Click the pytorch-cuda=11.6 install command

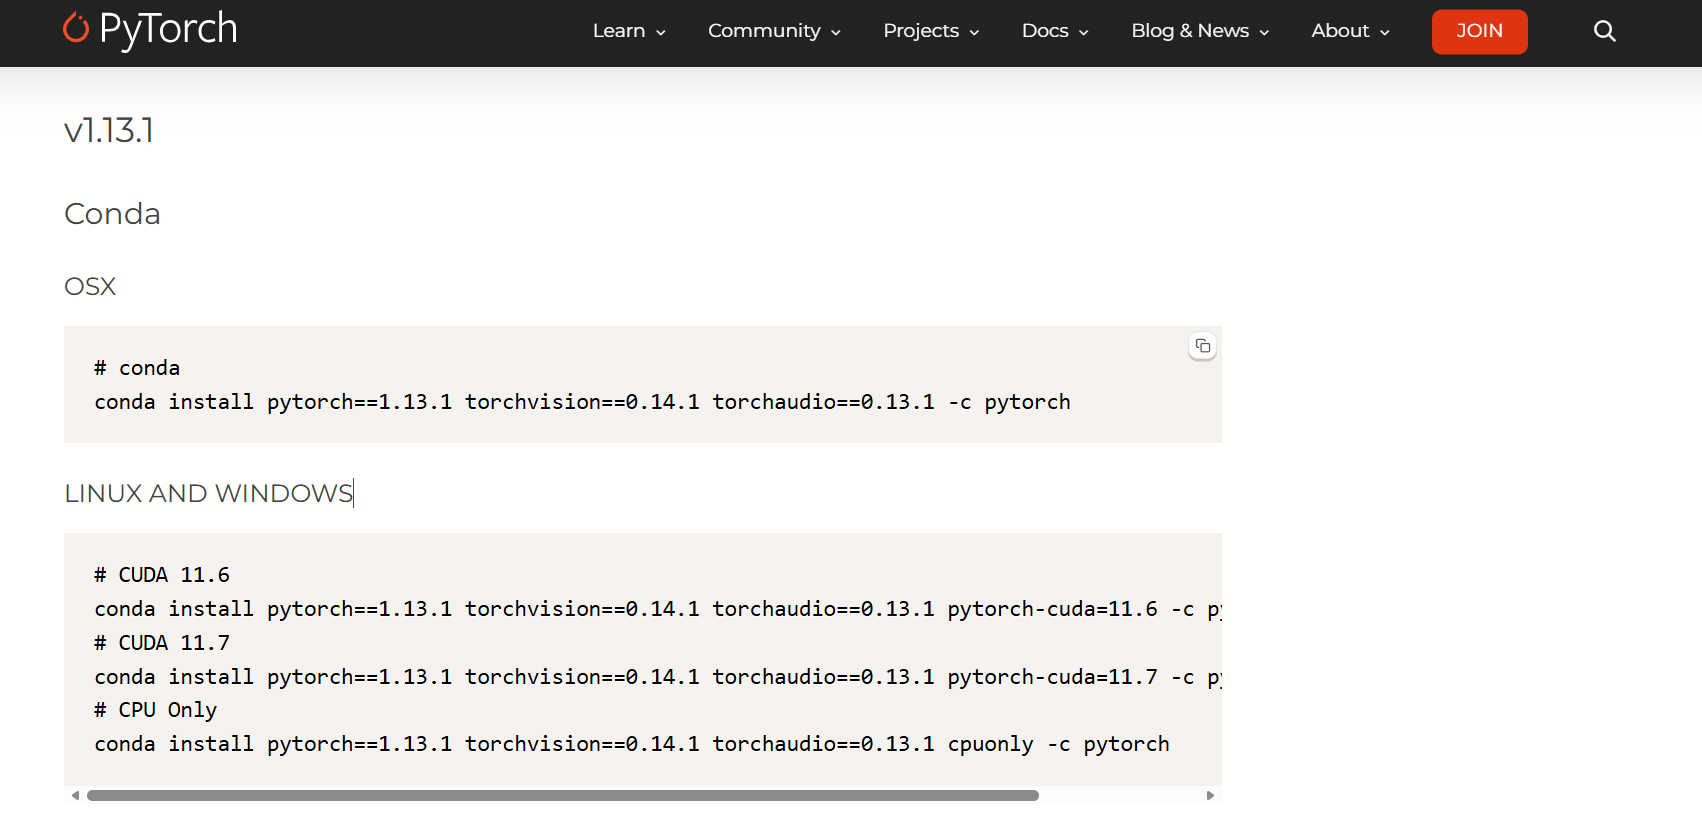[658, 609]
